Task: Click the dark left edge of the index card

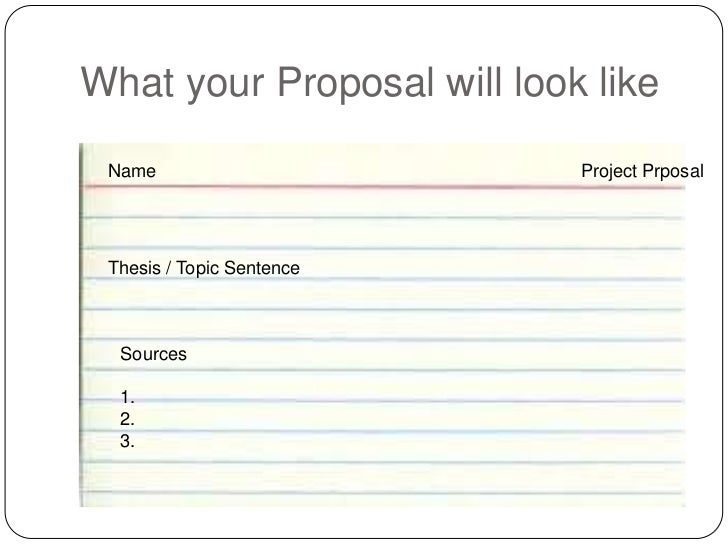Action: tap(81, 325)
